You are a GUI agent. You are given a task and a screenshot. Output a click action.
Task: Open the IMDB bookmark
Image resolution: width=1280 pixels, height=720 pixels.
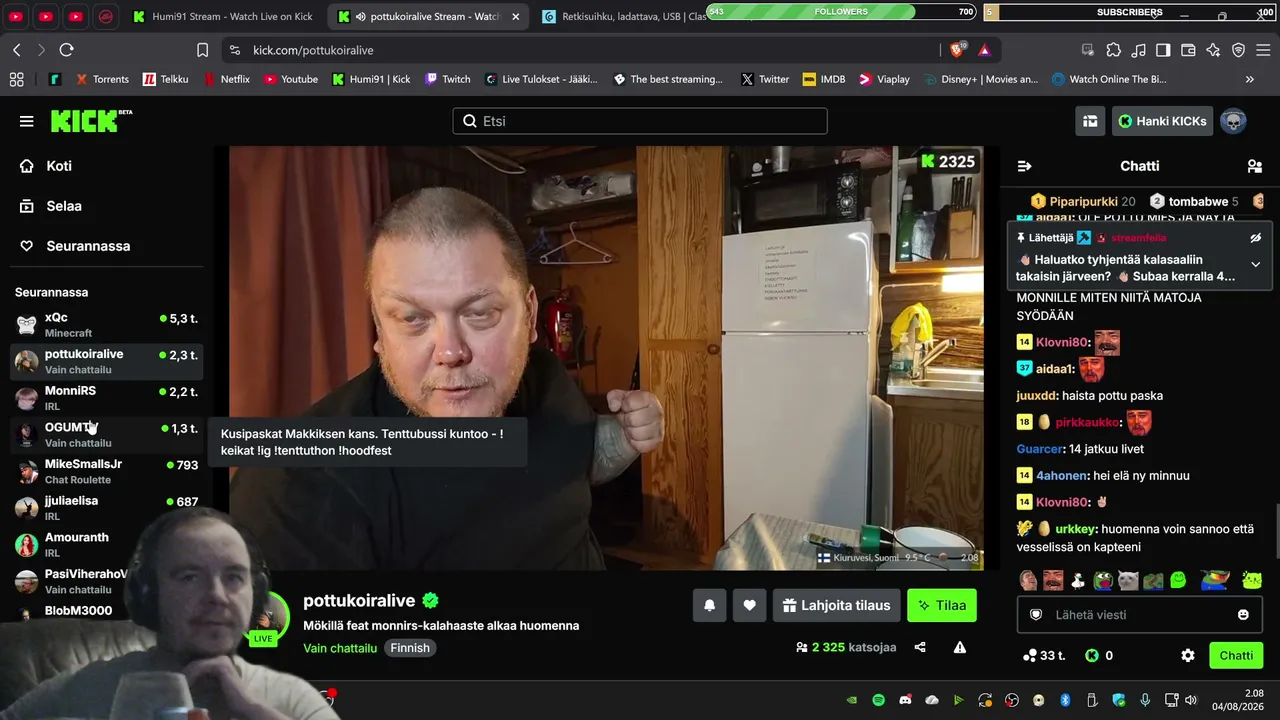(x=823, y=79)
